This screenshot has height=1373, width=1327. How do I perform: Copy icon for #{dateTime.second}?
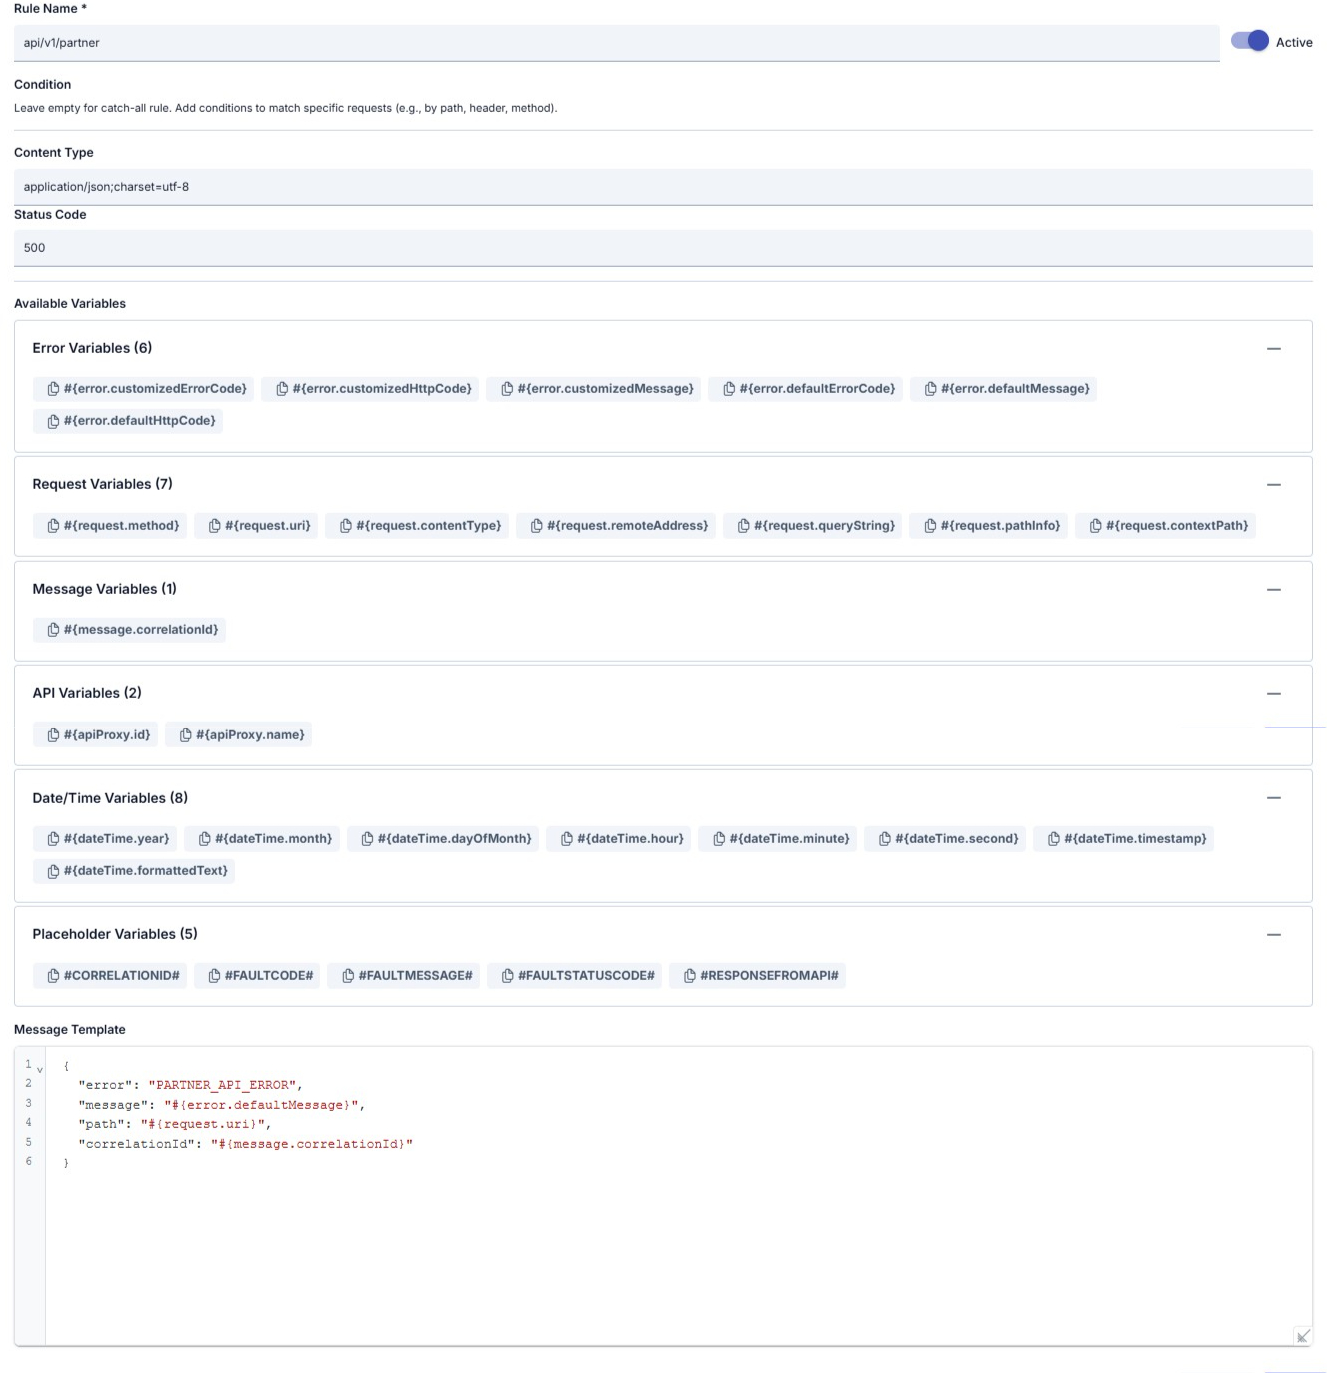point(884,839)
